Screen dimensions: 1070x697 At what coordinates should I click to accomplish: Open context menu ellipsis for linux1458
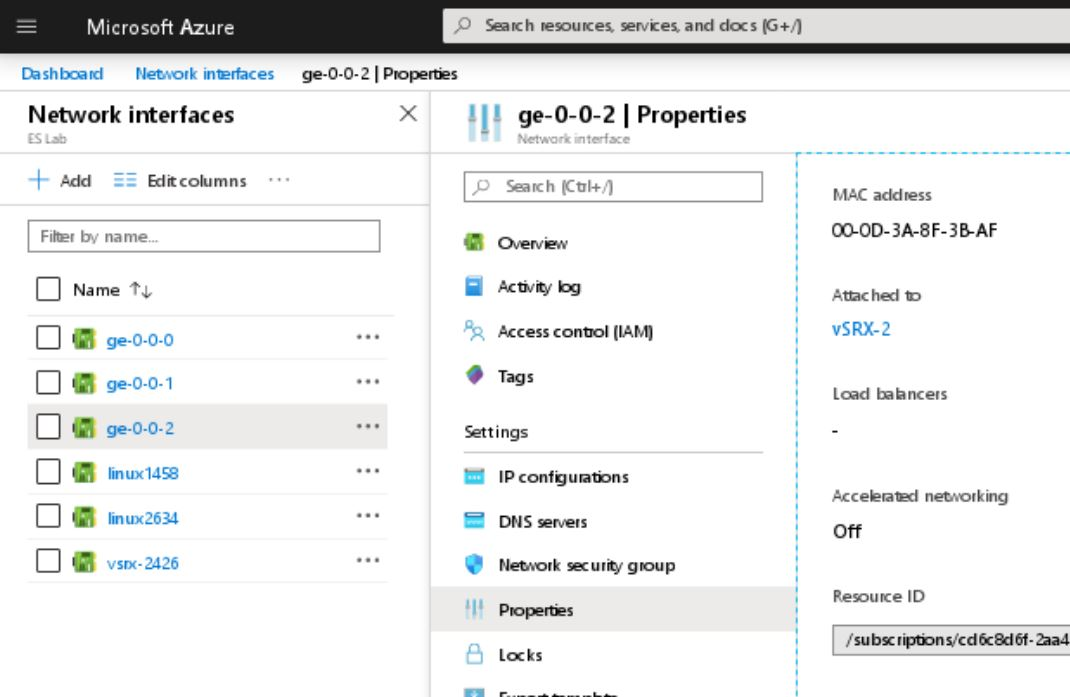pyautogui.click(x=368, y=471)
